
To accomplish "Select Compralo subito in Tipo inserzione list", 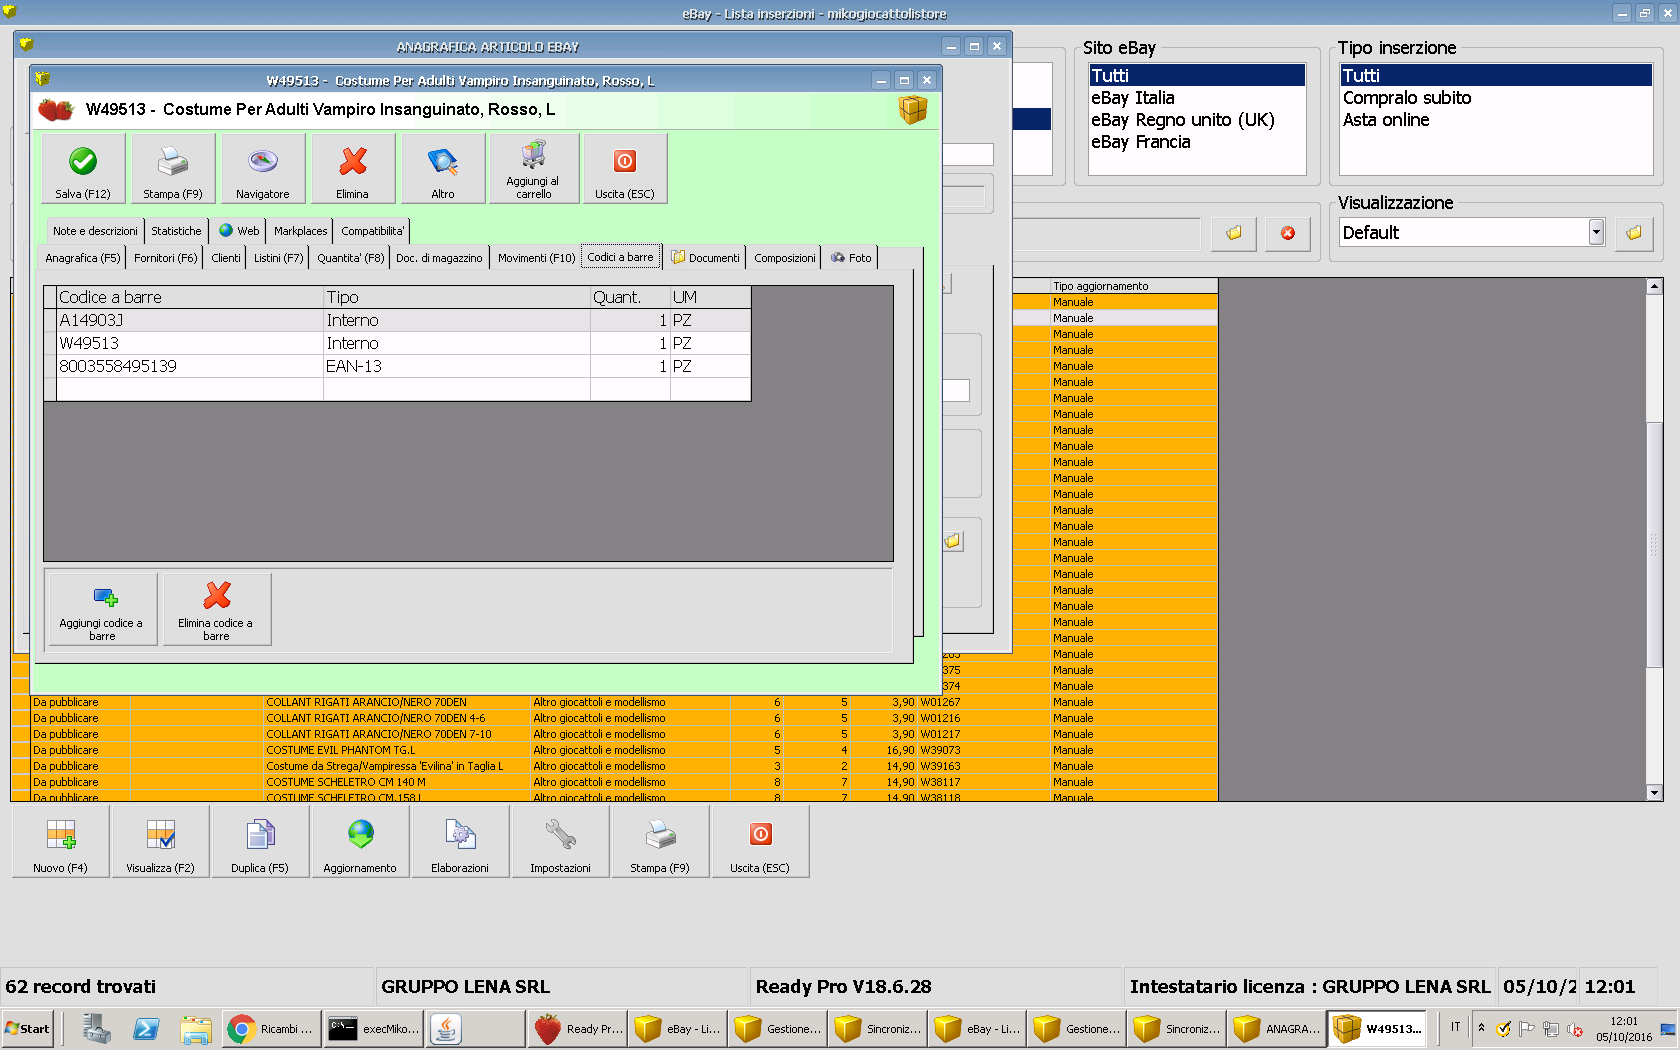I will point(1407,98).
